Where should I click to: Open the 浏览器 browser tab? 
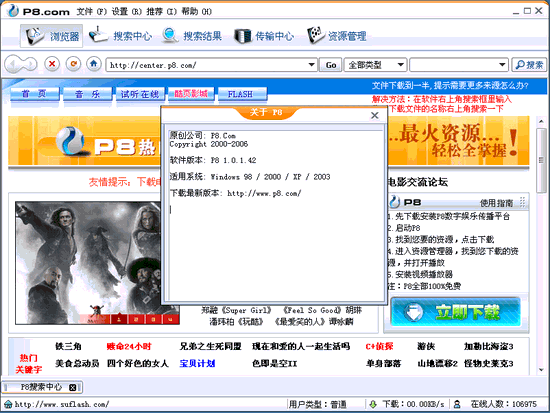[x=52, y=36]
